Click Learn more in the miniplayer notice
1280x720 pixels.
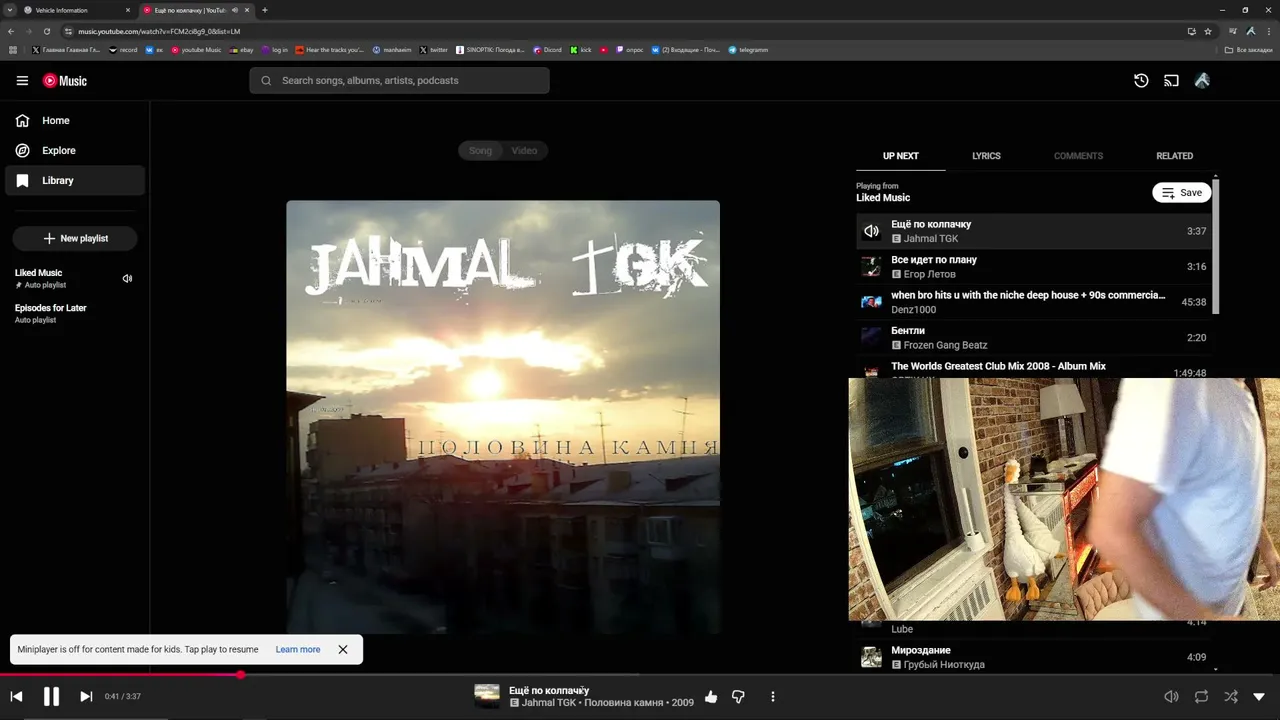click(298, 650)
